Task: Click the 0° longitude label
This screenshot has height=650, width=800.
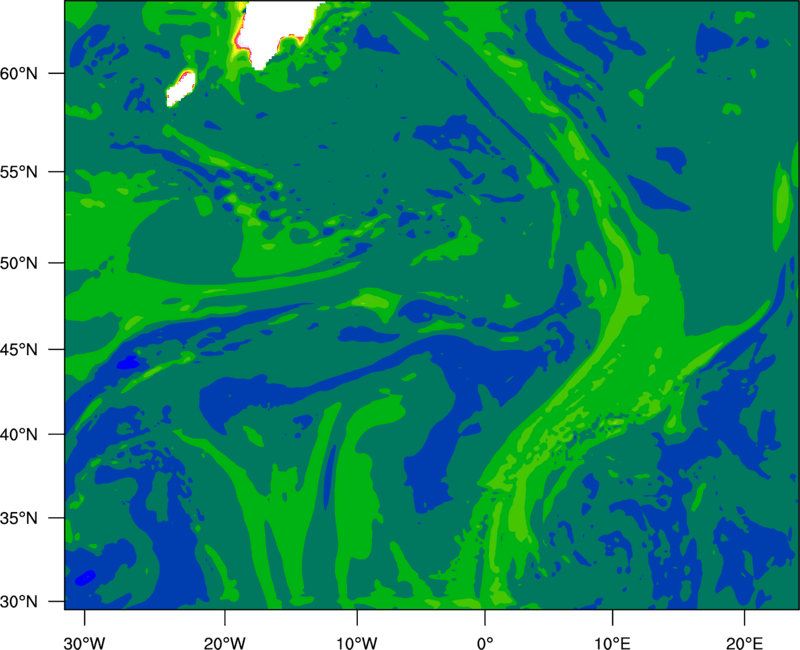Action: 485,643
